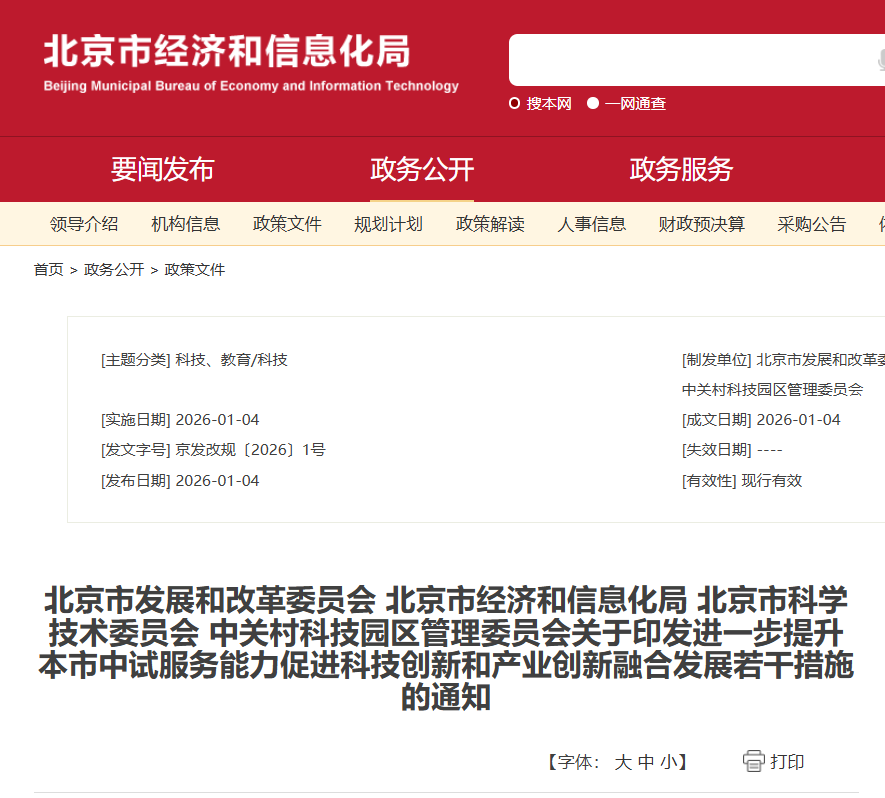Go to 领导介绍 submenu item
The height and width of the screenshot is (798, 885).
(x=84, y=224)
